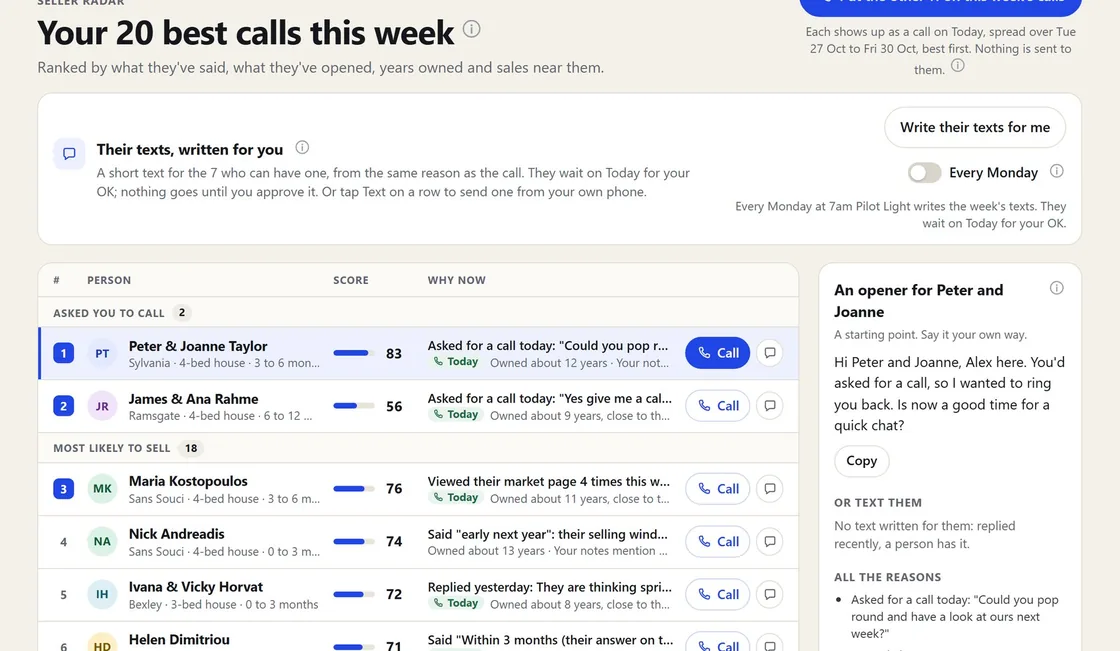This screenshot has width=1120, height=651.
Task: Select the MK avatar of Maria Kostopoulos
Action: click(102, 489)
